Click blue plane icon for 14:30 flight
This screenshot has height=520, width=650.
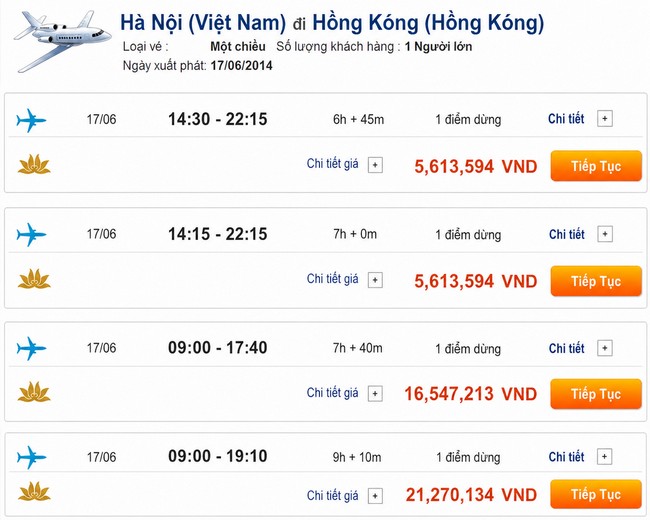(31, 120)
